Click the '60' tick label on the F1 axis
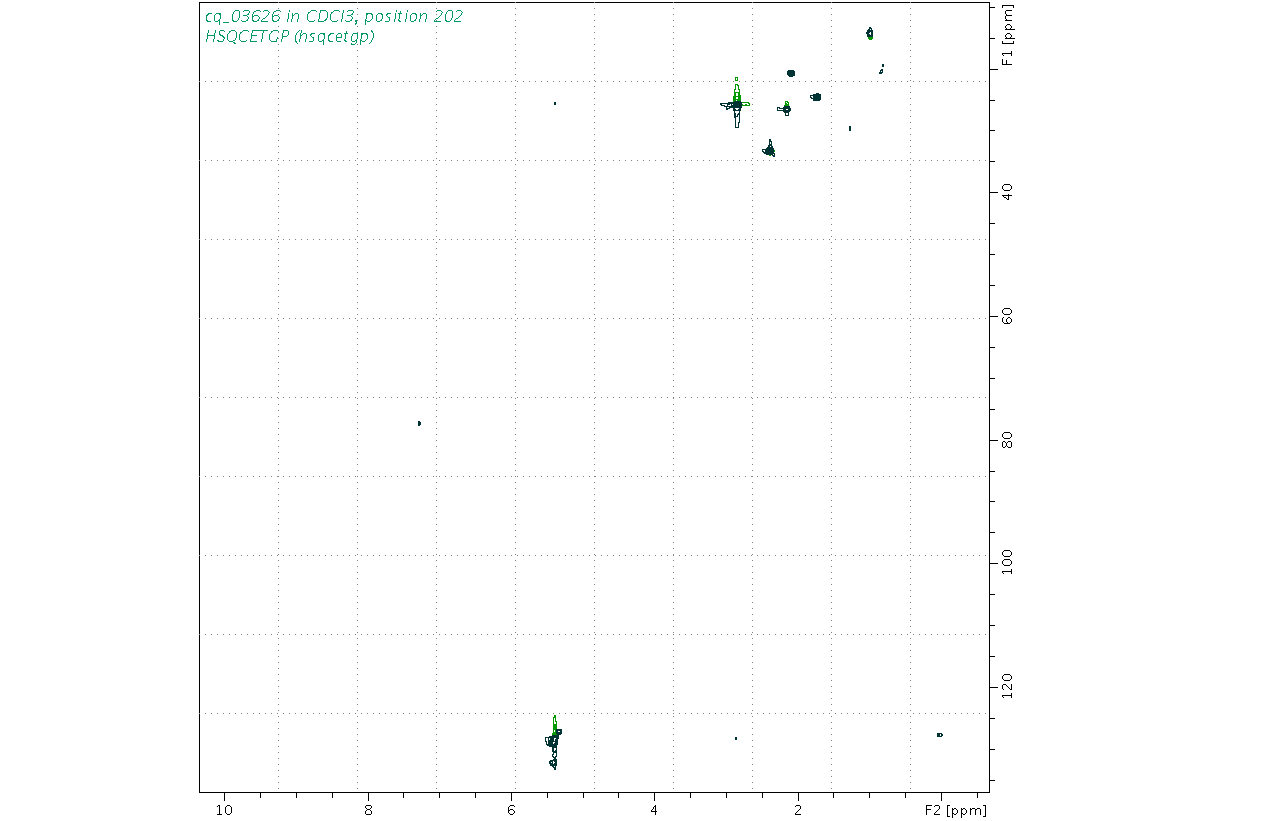Image resolution: width=1285 pixels, height=821 pixels. tap(1007, 315)
